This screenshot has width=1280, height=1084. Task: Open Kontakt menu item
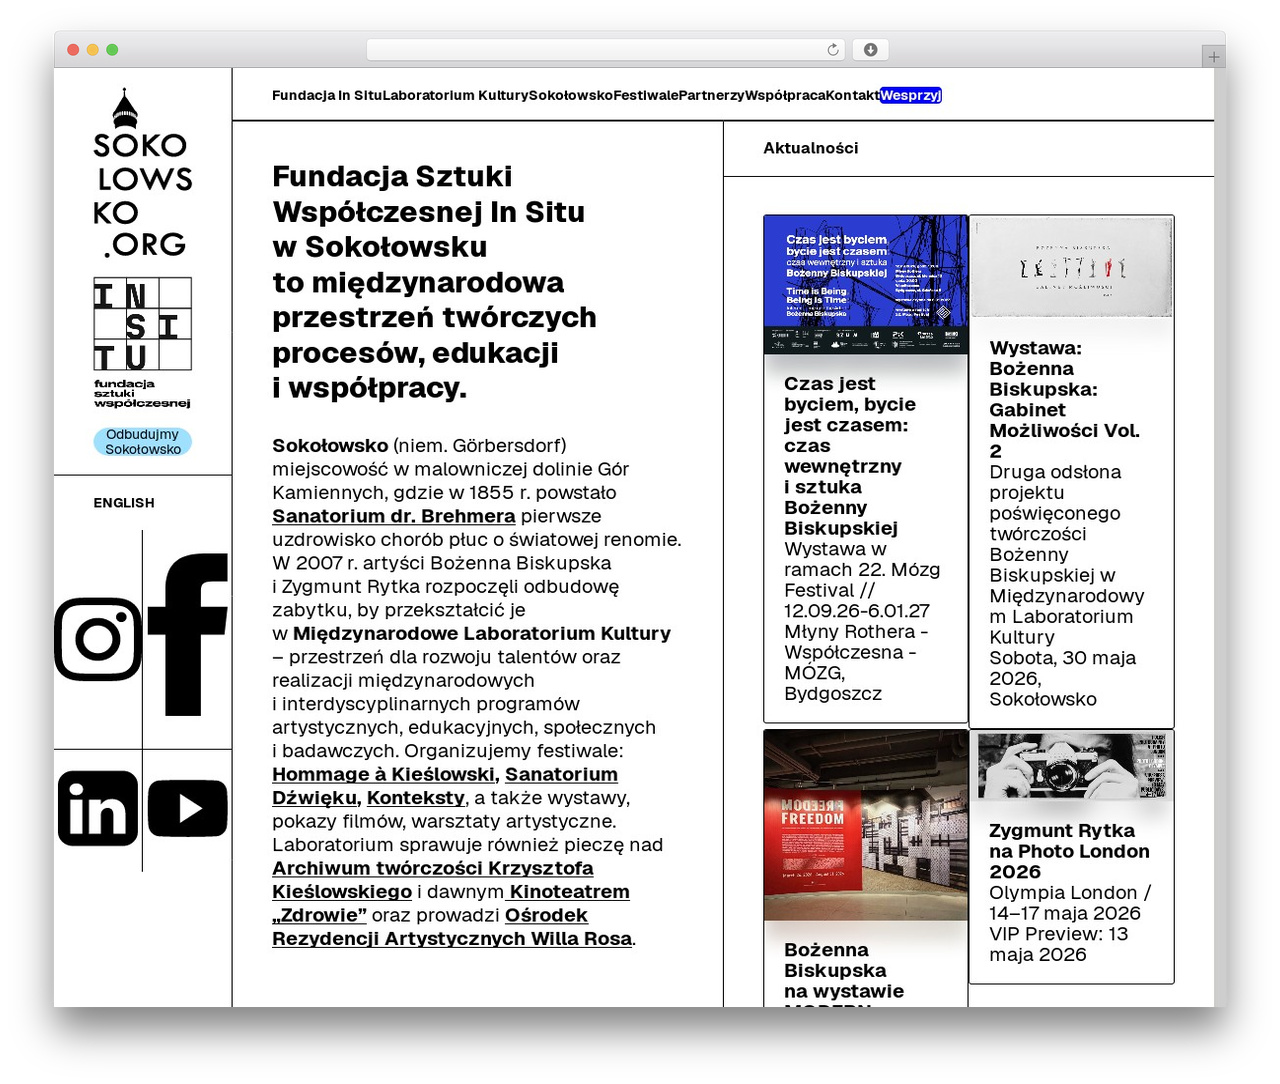click(x=853, y=95)
